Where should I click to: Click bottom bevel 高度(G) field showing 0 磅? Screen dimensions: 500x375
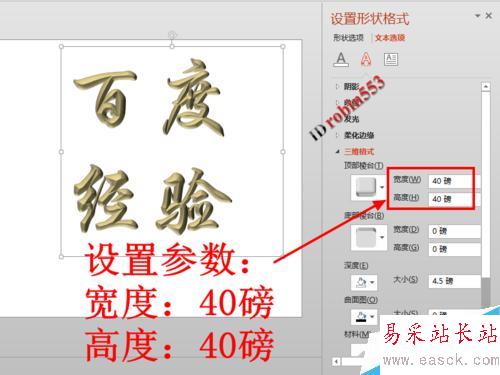pyautogui.click(x=454, y=249)
